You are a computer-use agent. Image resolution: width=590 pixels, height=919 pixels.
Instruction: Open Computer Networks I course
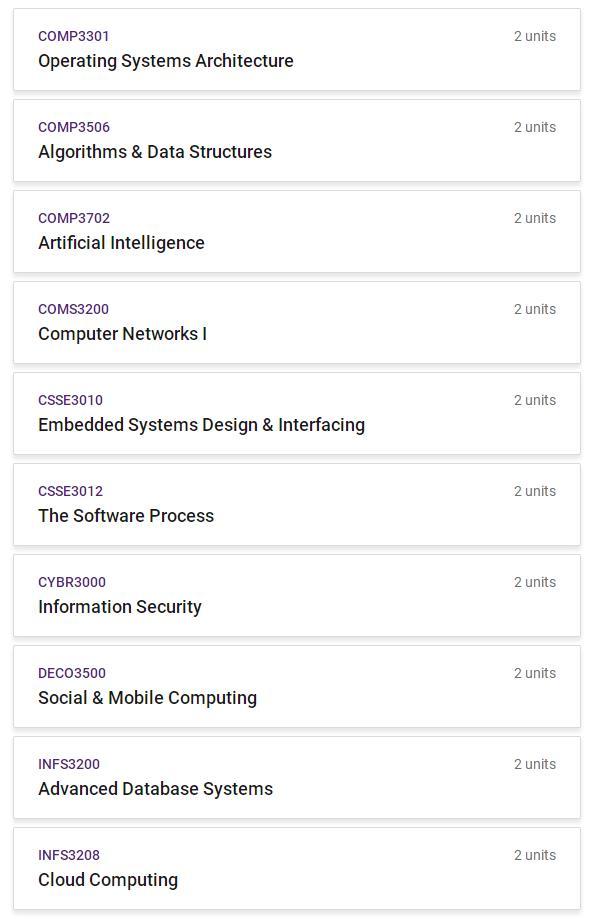pyautogui.click(x=296, y=322)
